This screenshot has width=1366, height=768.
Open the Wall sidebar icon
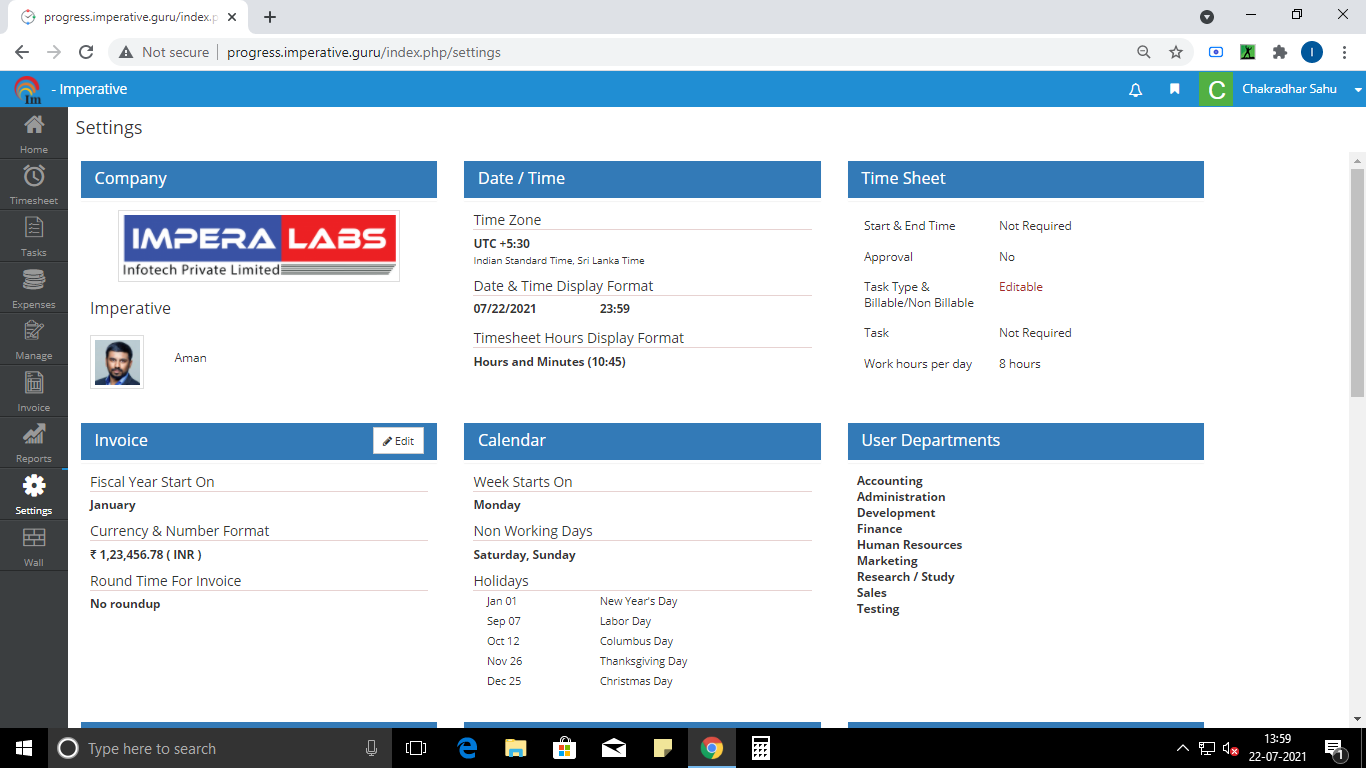tap(34, 539)
